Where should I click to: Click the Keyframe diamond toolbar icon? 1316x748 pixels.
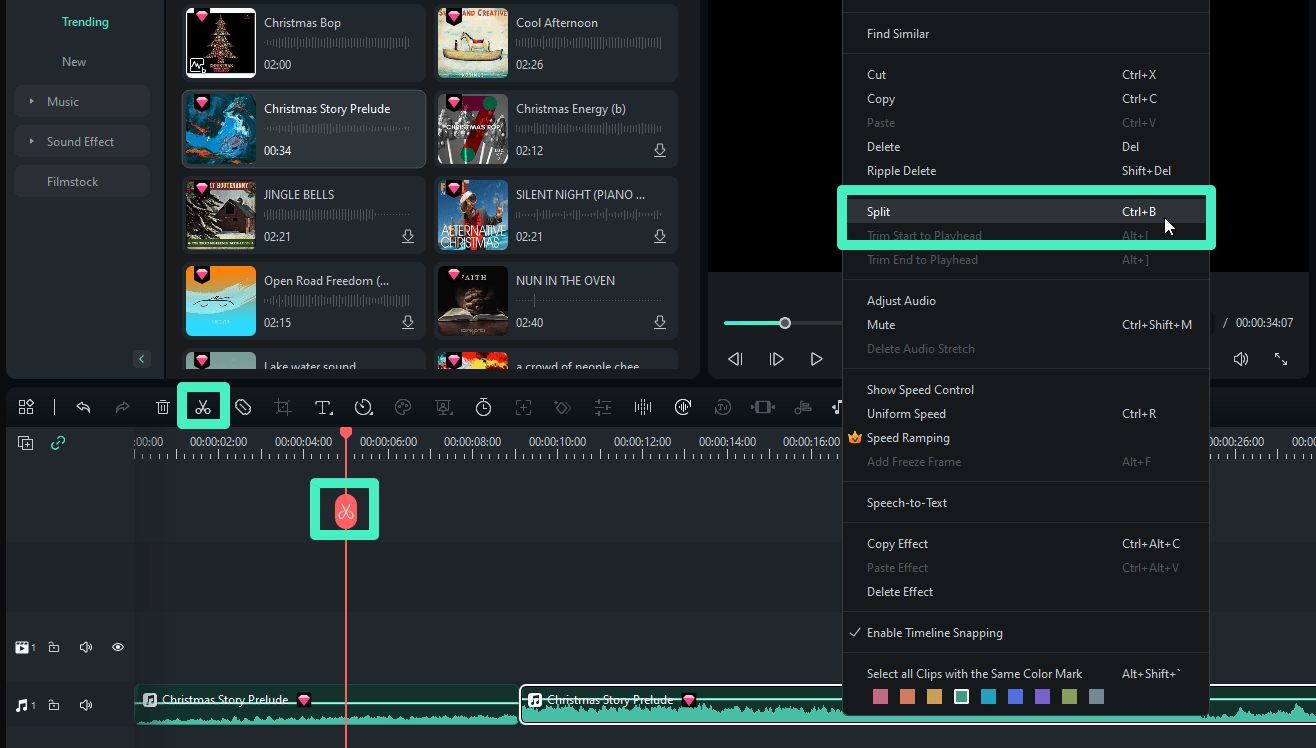point(562,407)
